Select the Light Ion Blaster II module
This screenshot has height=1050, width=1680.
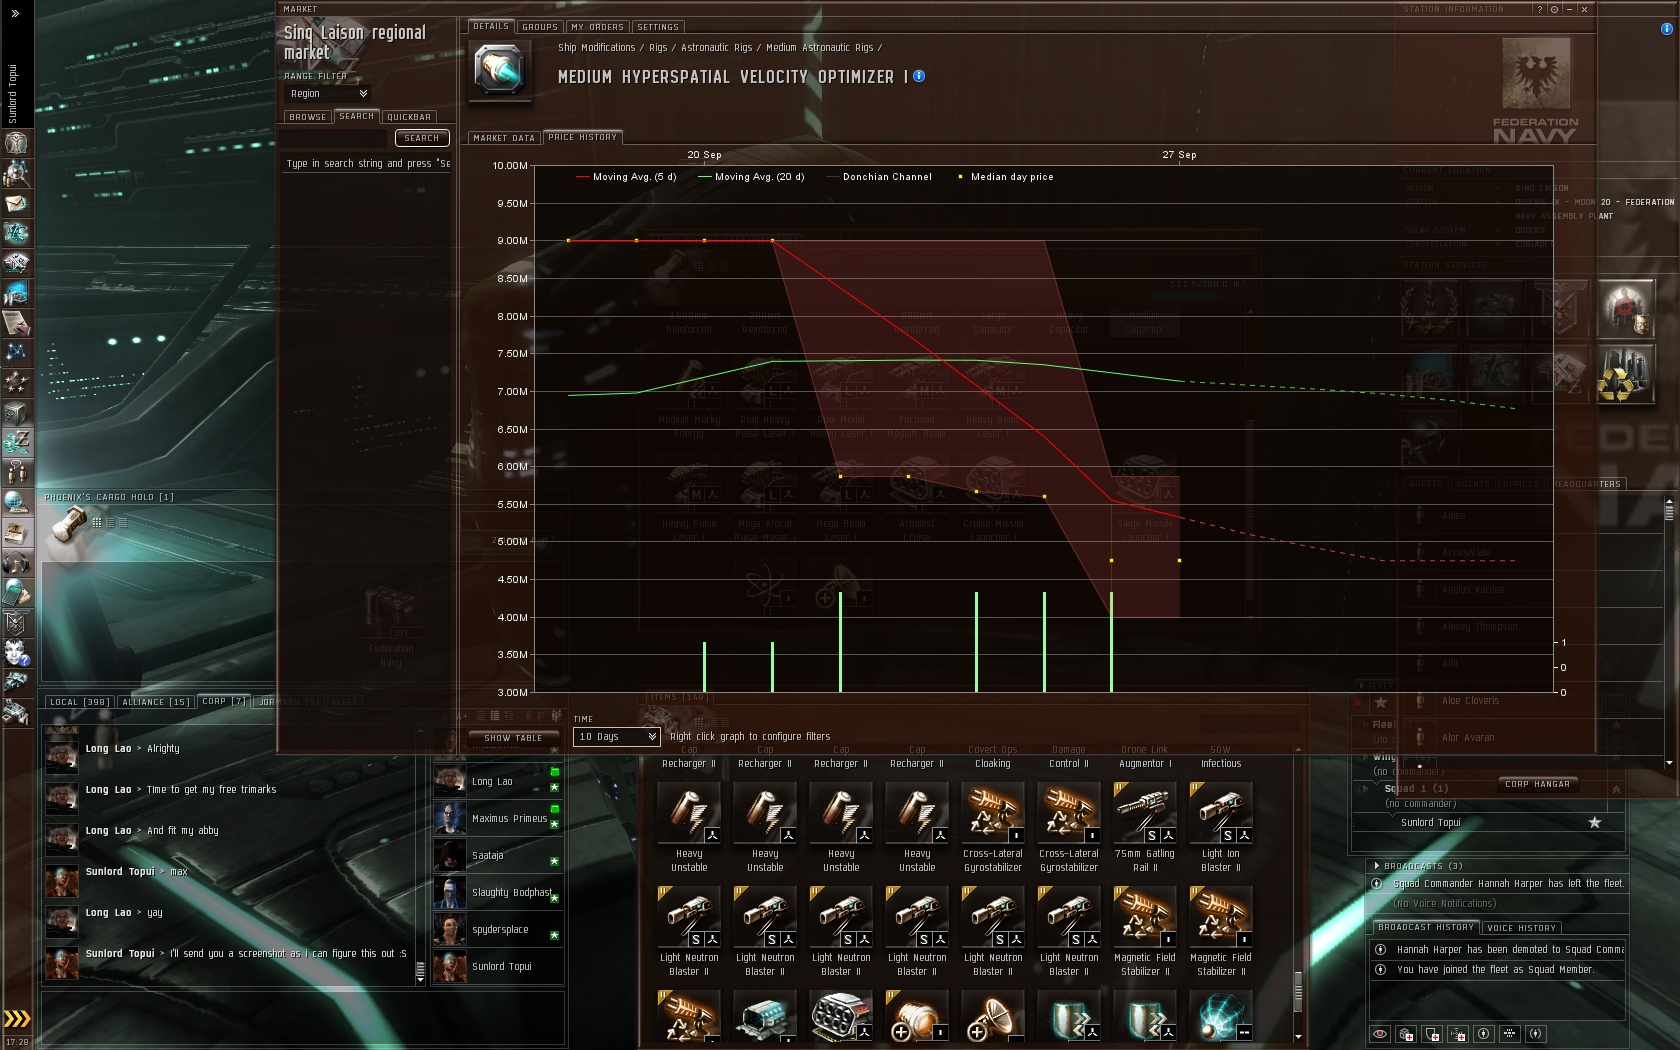click(1221, 828)
